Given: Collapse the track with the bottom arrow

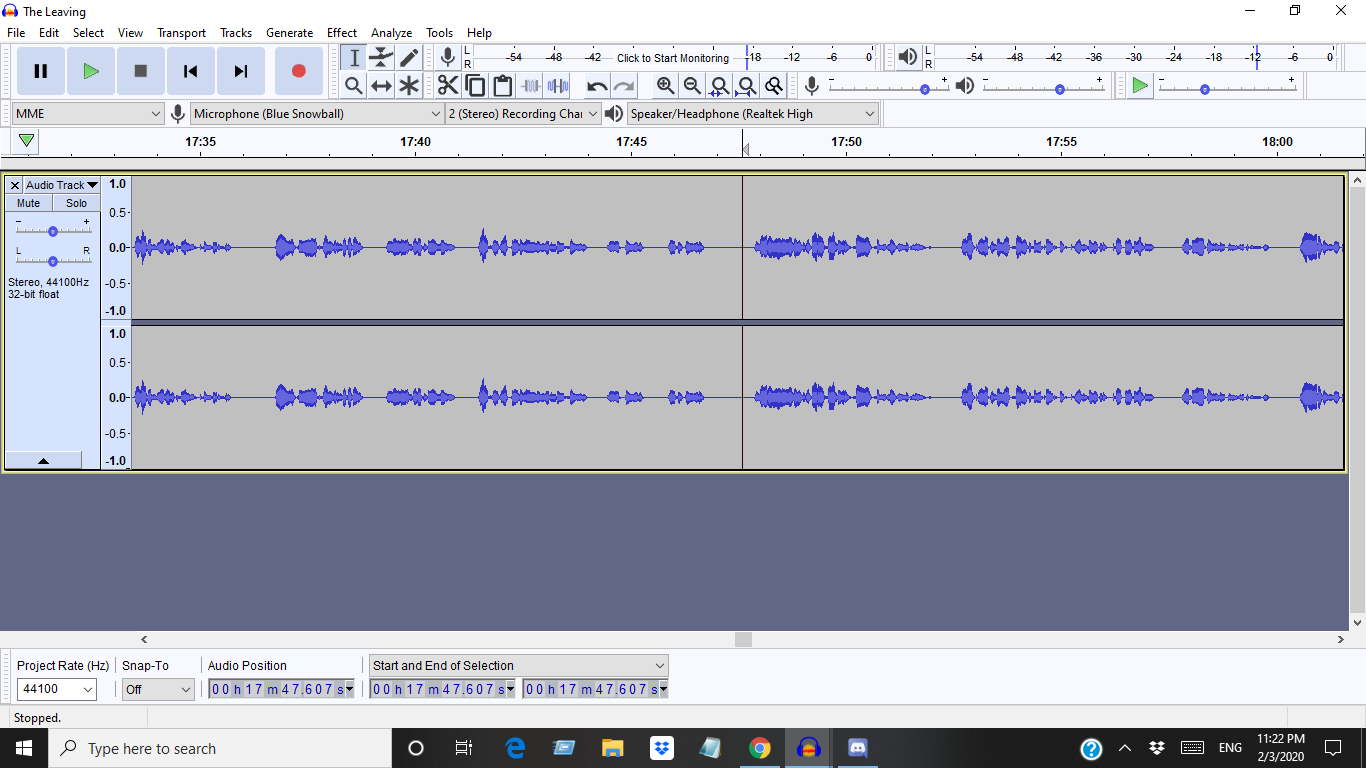Looking at the screenshot, I should 43,461.
